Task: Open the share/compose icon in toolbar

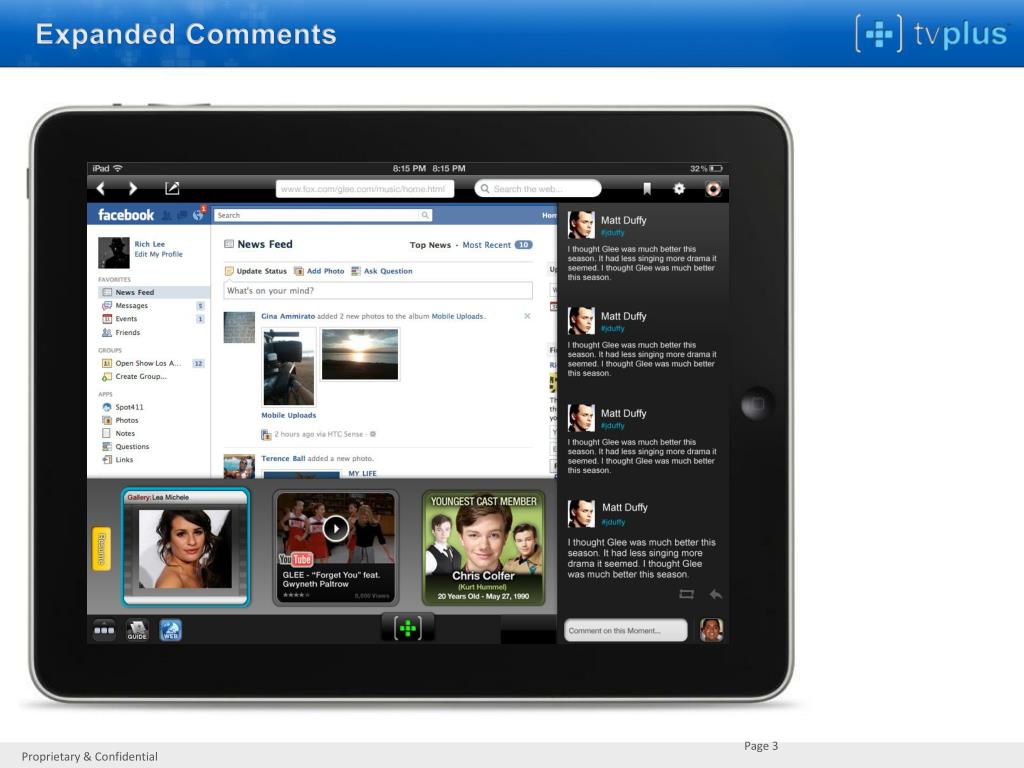Action: point(172,188)
